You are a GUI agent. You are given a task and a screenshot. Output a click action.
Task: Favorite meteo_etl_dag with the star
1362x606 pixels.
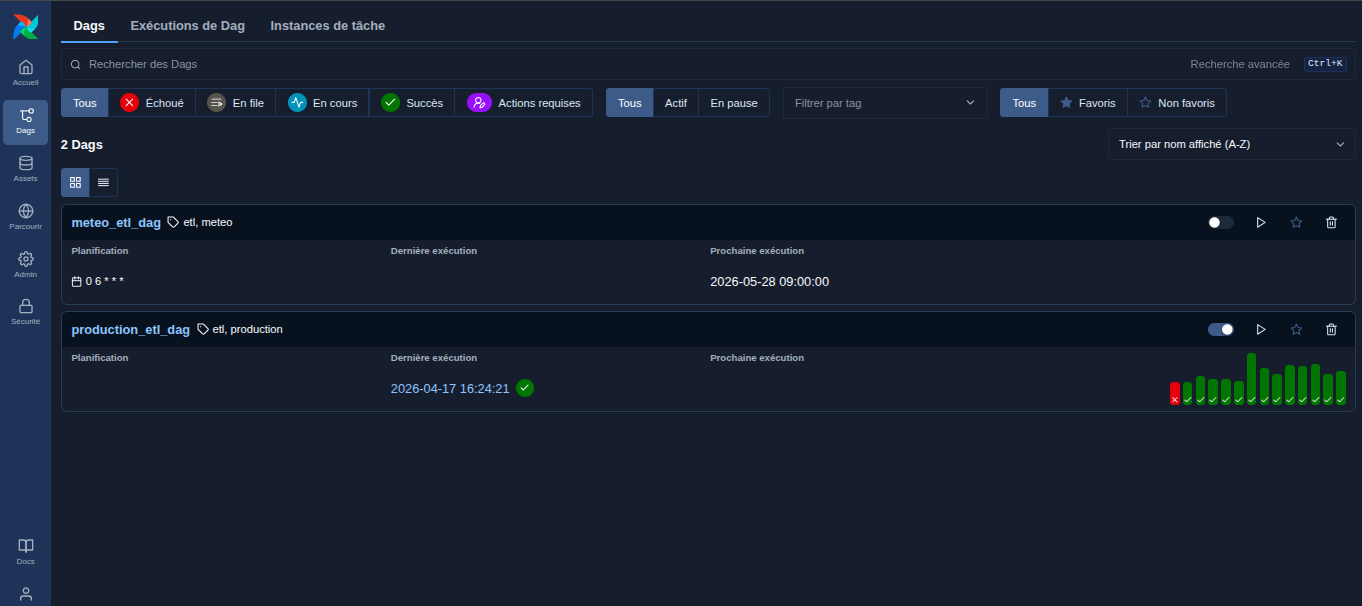1296,222
